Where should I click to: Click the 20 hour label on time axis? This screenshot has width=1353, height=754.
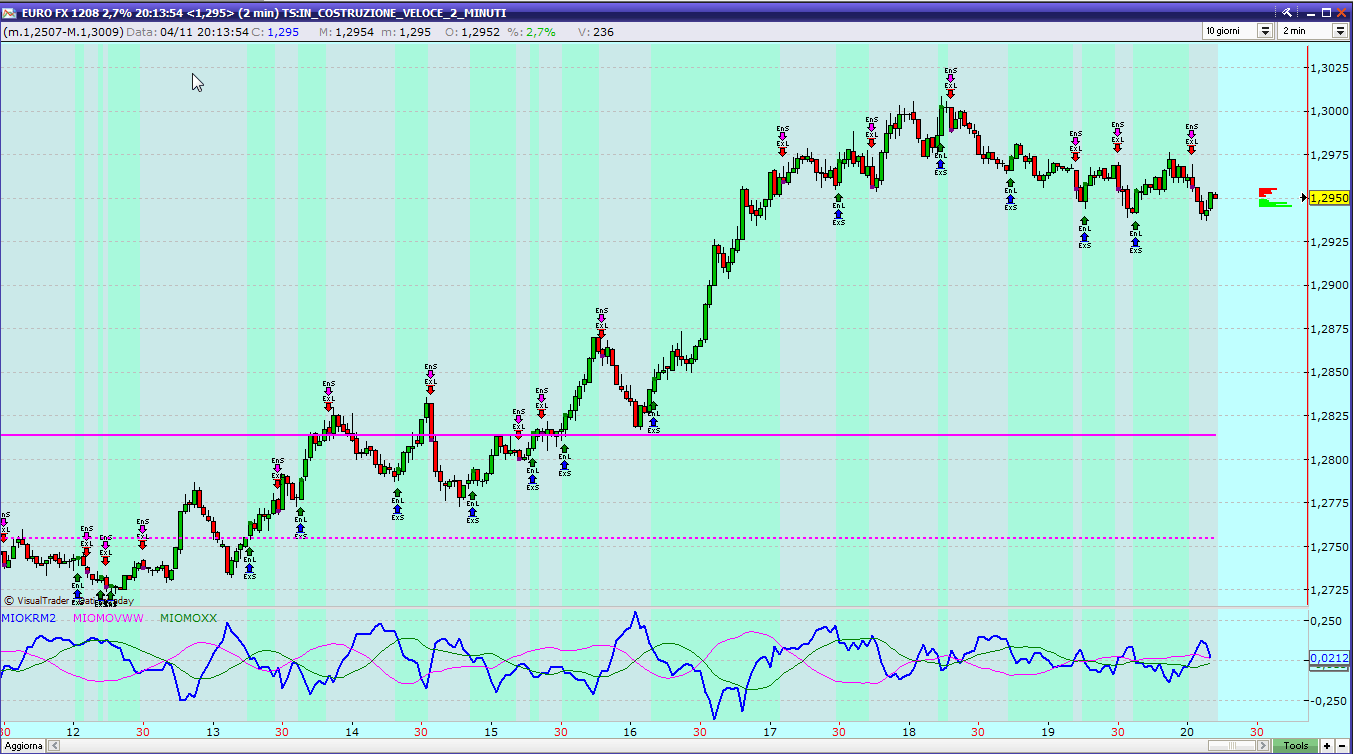click(1187, 731)
